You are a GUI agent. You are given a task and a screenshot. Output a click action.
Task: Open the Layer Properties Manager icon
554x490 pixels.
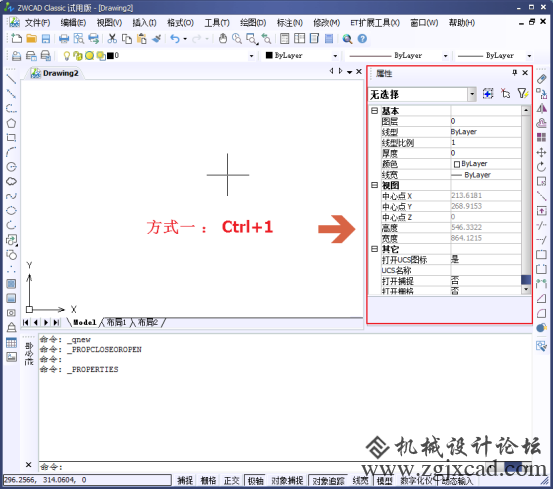point(16,55)
